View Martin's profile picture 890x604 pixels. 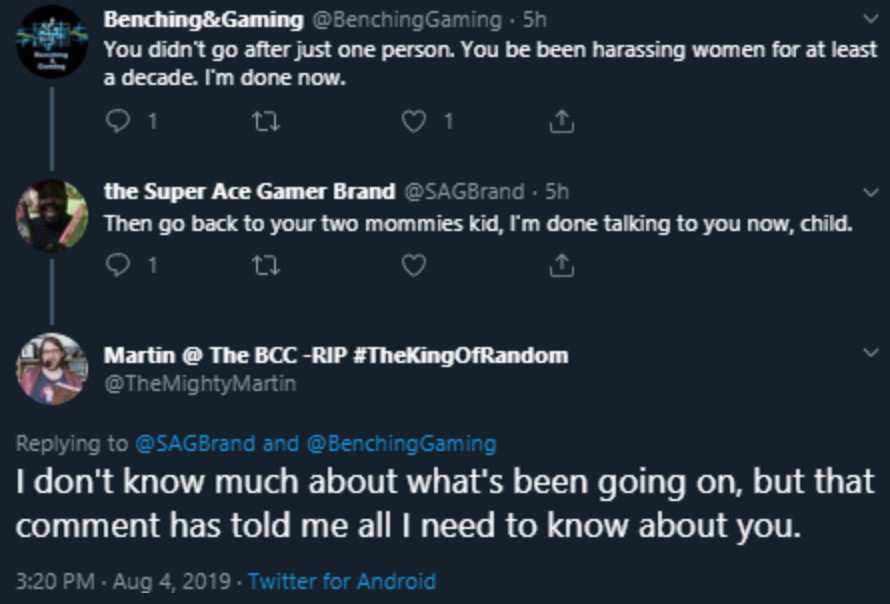51,368
